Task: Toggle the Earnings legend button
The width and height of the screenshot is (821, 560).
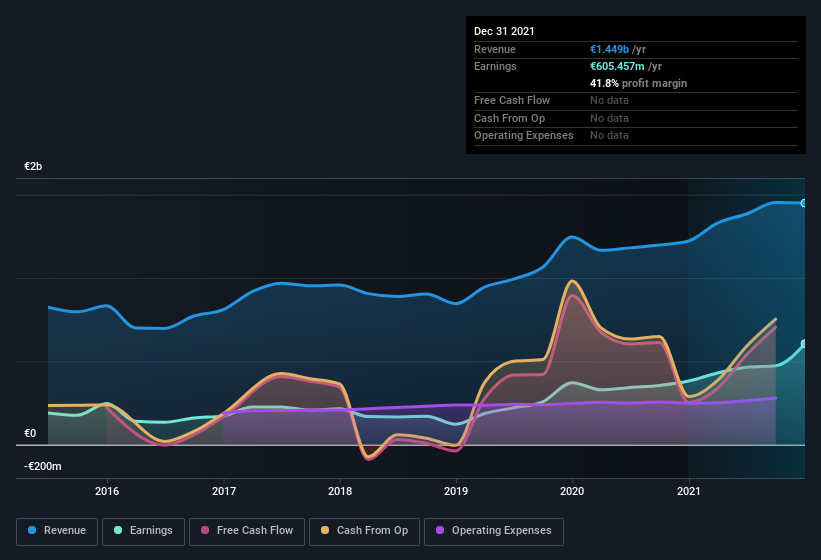Action: [x=143, y=531]
